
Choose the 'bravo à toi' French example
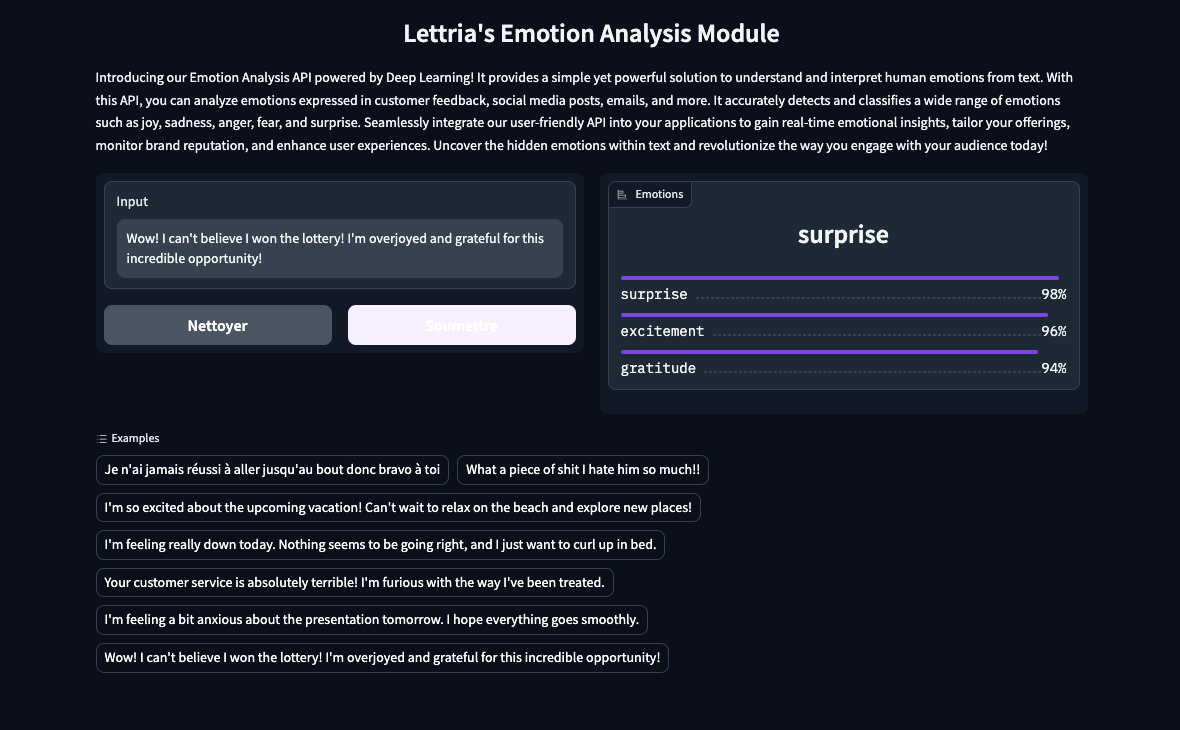[271, 470]
